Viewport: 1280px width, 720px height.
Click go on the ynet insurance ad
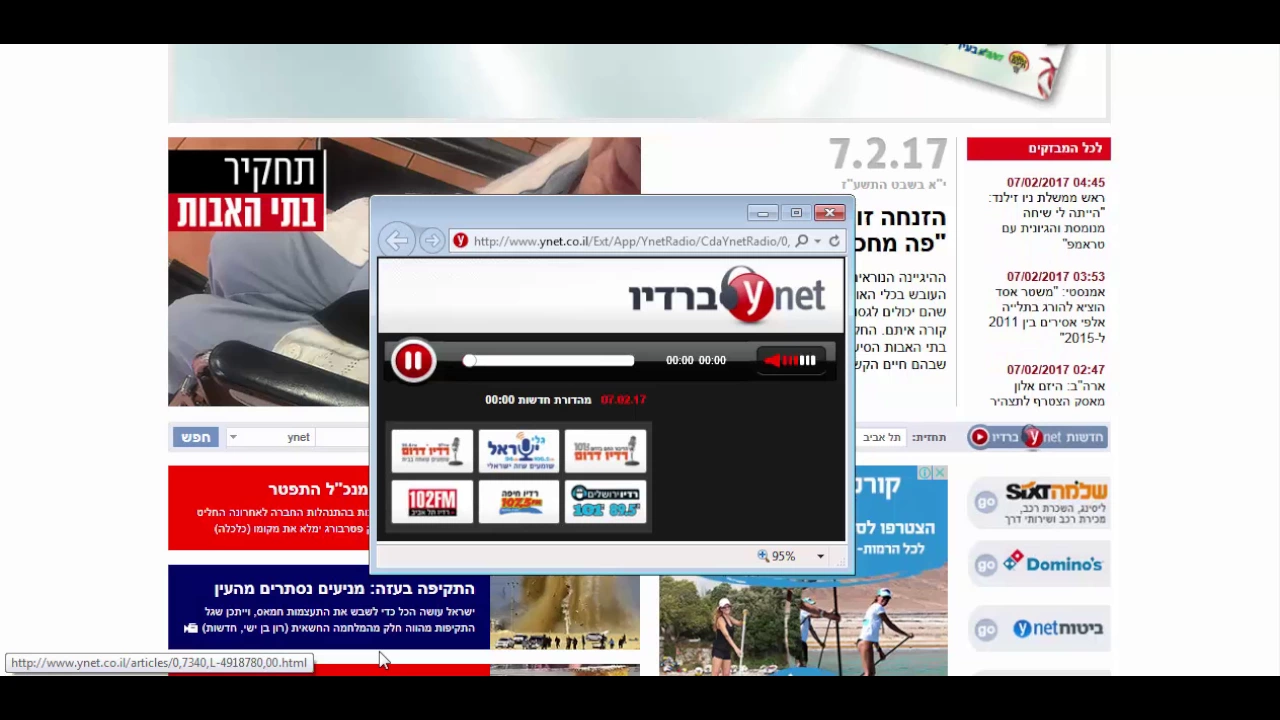click(x=986, y=629)
